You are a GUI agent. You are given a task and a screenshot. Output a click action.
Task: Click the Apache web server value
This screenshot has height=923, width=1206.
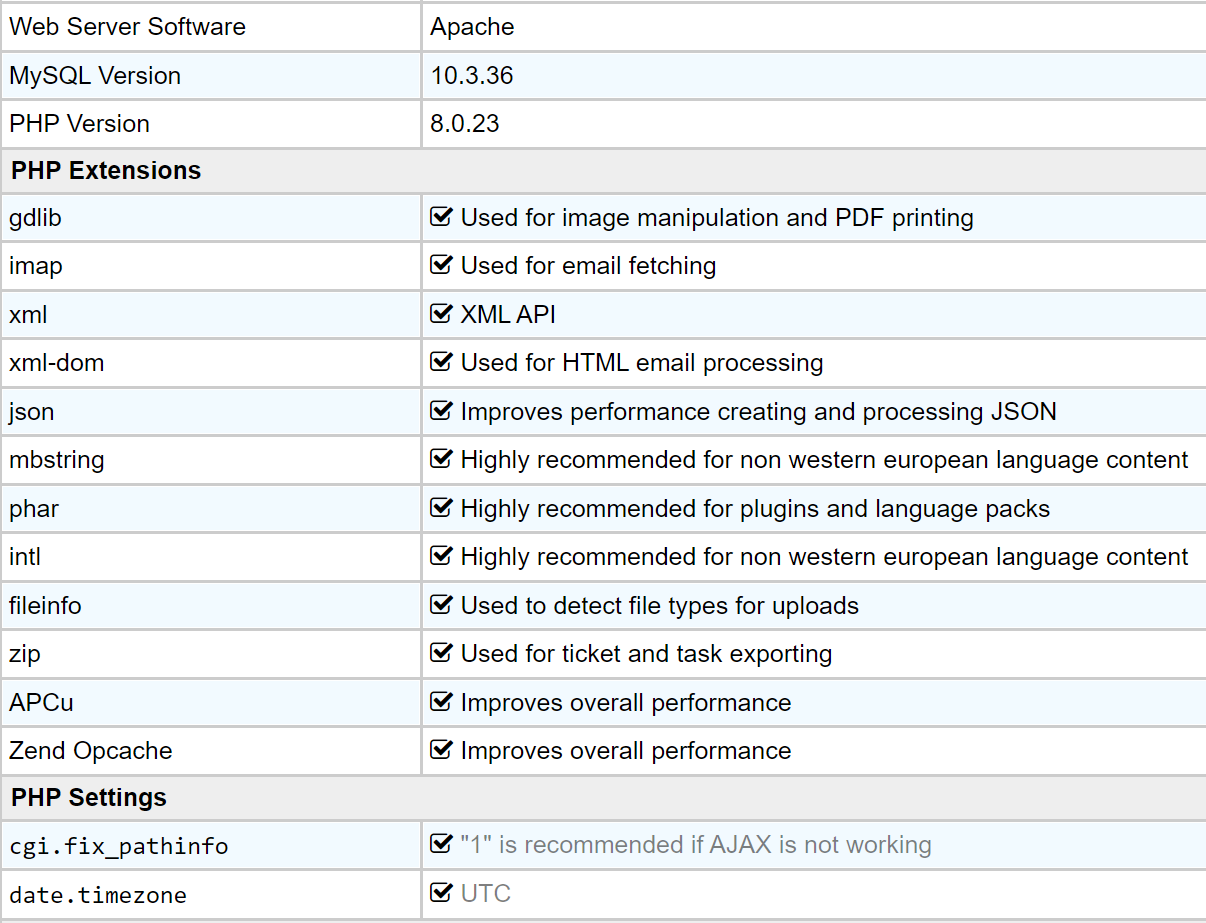click(472, 27)
